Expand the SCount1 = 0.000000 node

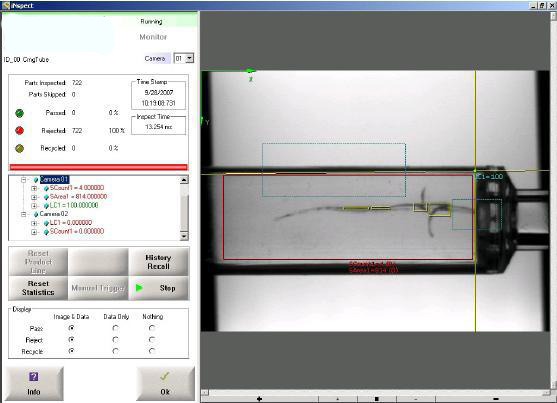click(x=34, y=232)
